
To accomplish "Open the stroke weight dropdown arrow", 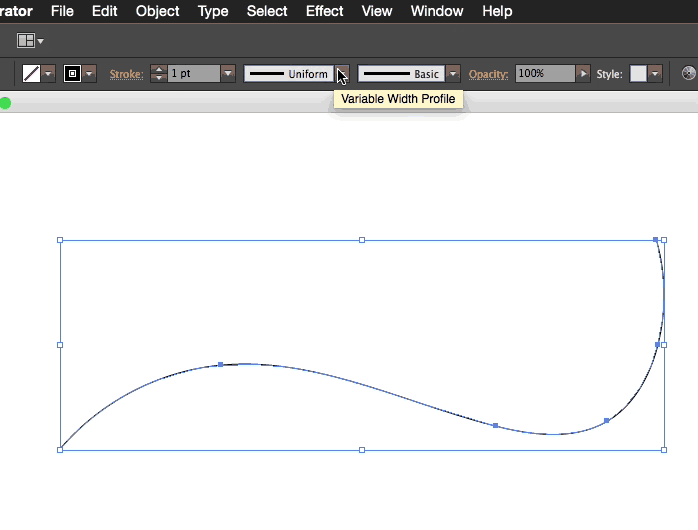I will tap(228, 73).
